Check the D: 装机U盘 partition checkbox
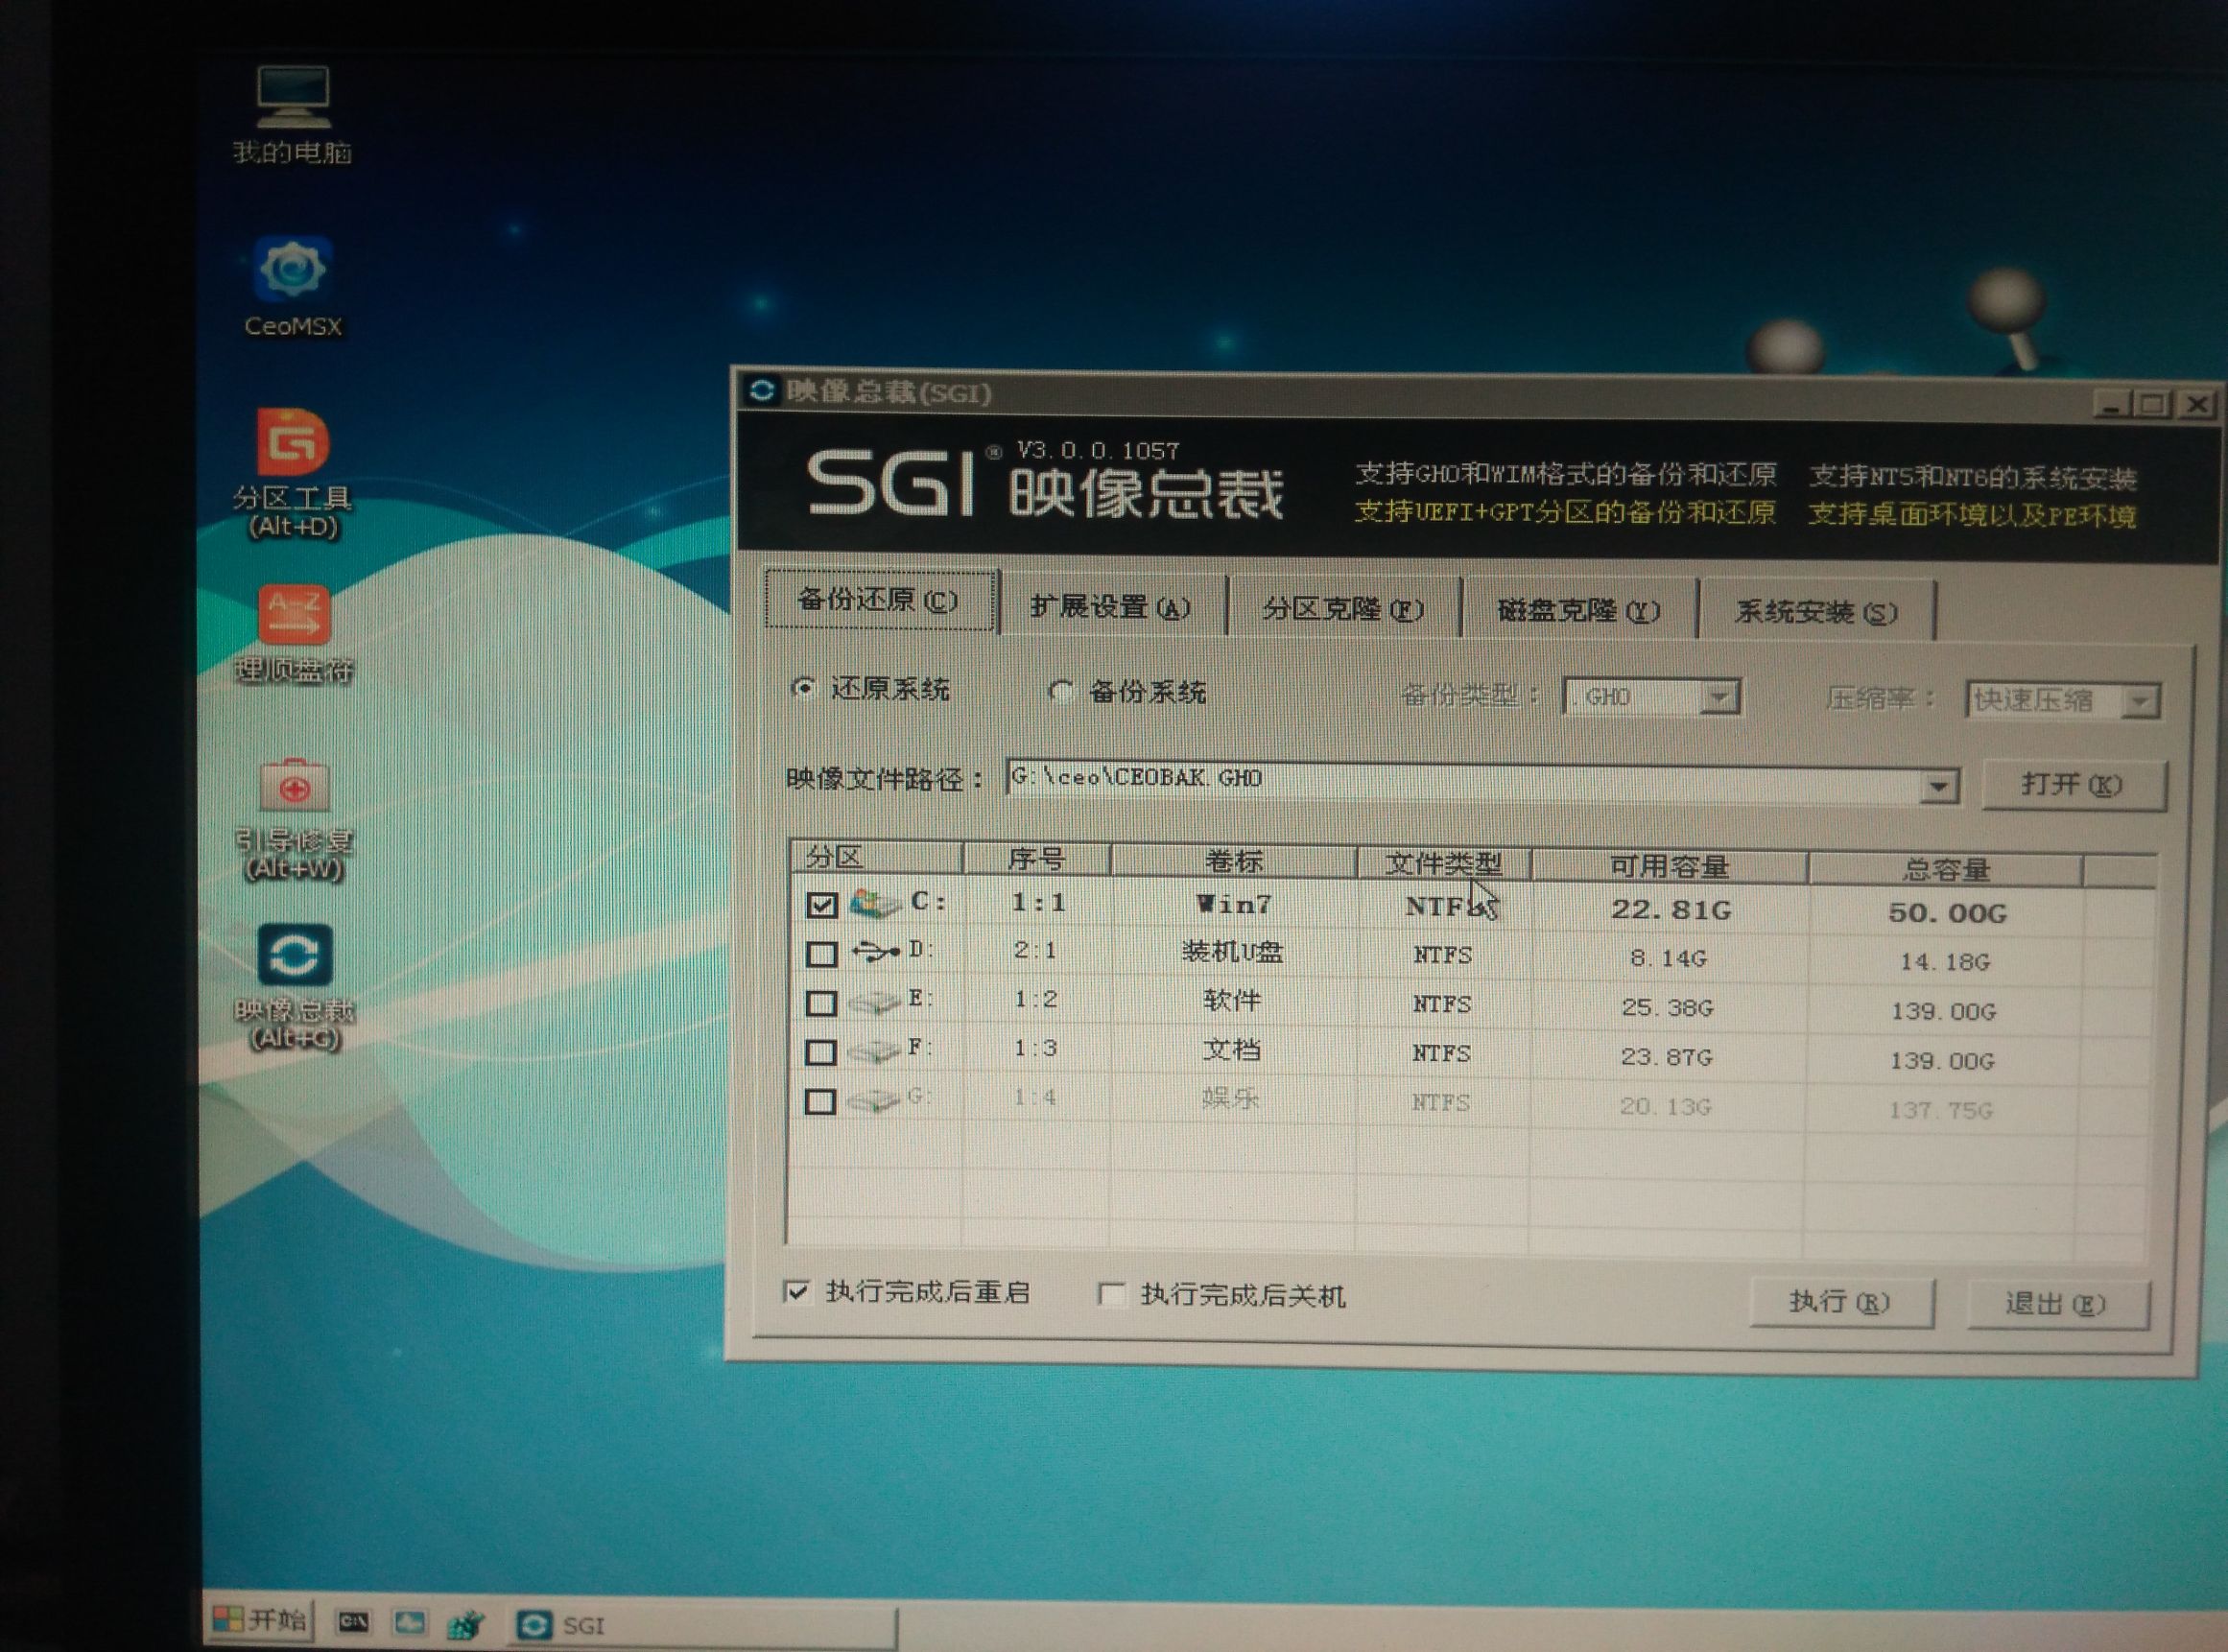 822,955
